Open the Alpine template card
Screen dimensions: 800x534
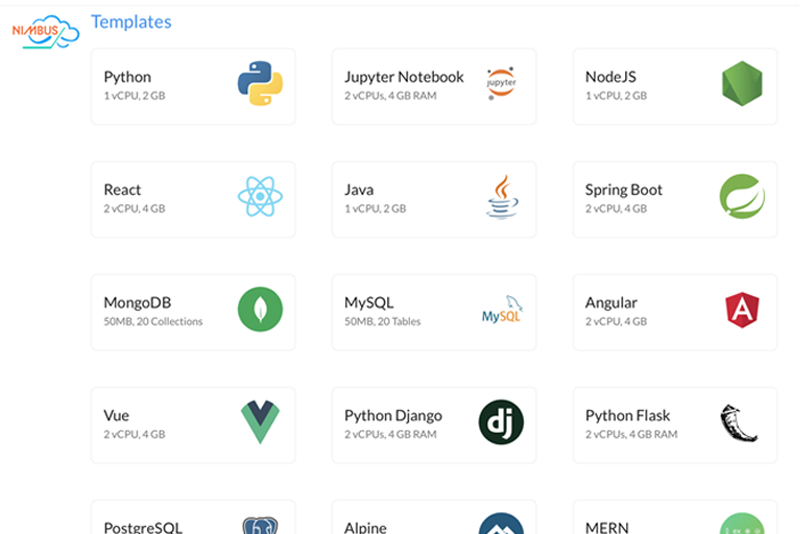tap(434, 519)
